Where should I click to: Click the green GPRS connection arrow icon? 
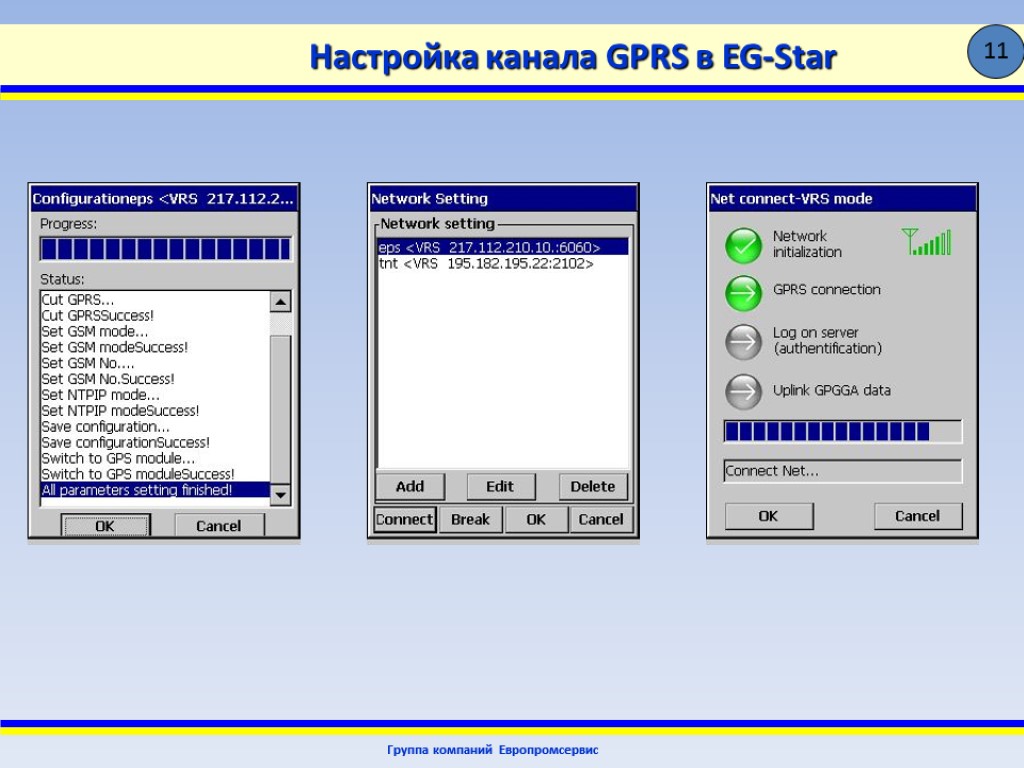click(x=743, y=293)
